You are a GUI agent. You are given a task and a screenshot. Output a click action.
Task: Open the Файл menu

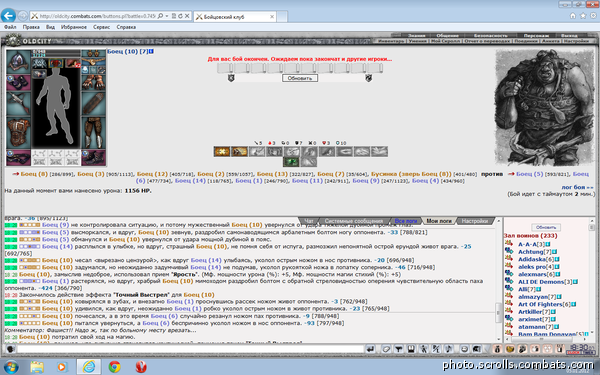coord(10,27)
